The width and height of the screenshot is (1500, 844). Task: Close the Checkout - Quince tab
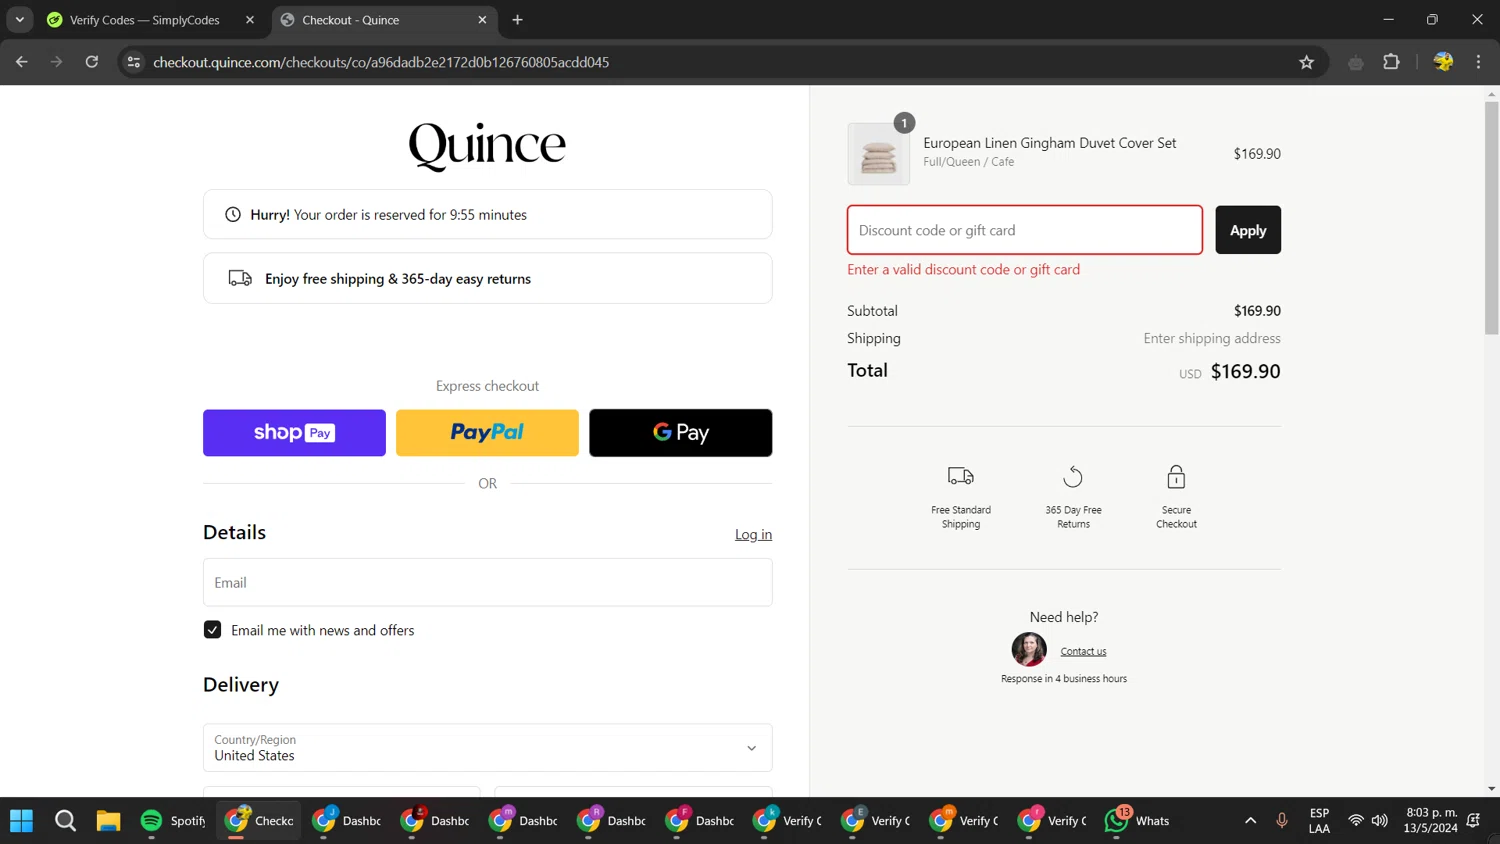coord(482,20)
